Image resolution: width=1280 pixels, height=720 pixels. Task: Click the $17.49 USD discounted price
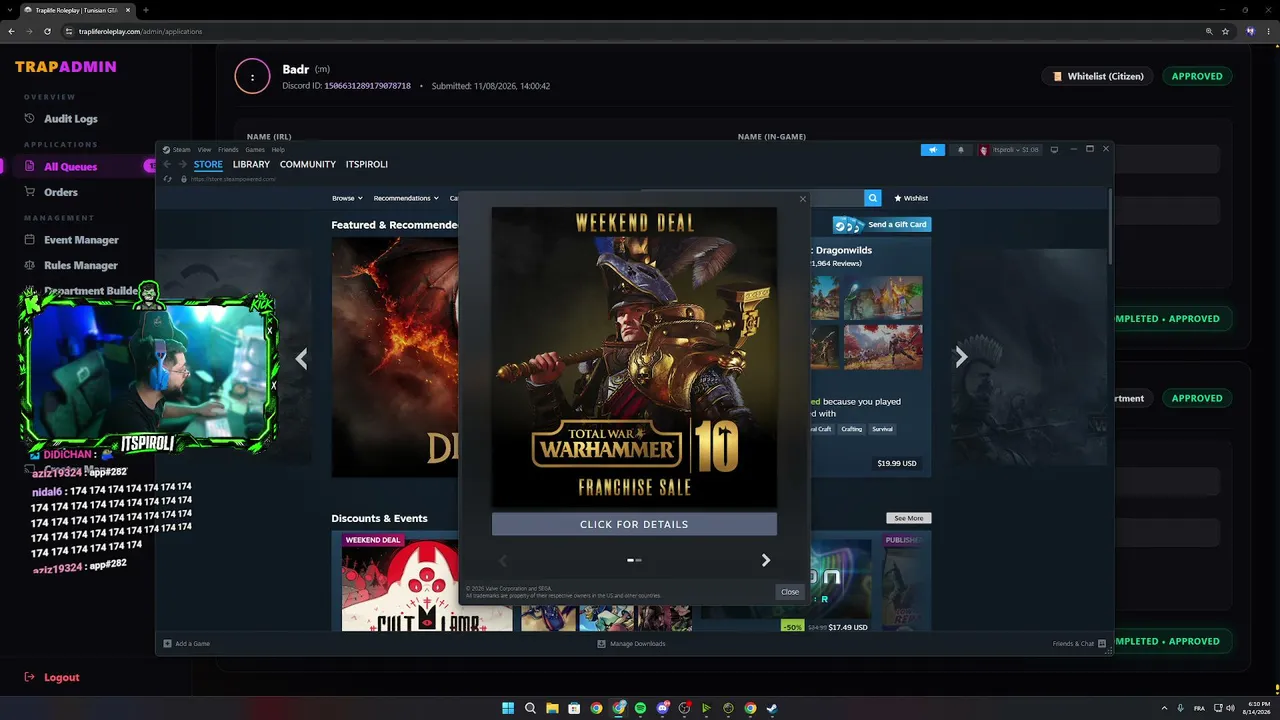coord(848,627)
